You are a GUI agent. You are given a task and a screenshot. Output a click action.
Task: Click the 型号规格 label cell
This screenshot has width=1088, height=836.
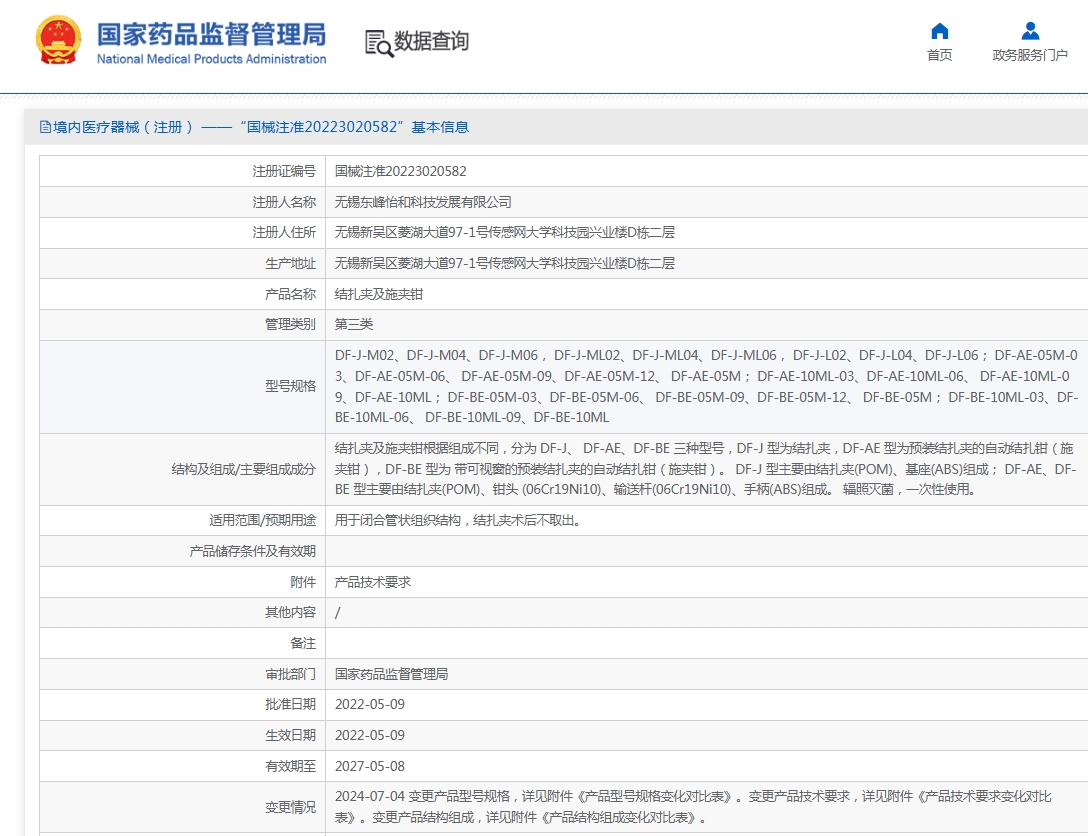(x=182, y=386)
